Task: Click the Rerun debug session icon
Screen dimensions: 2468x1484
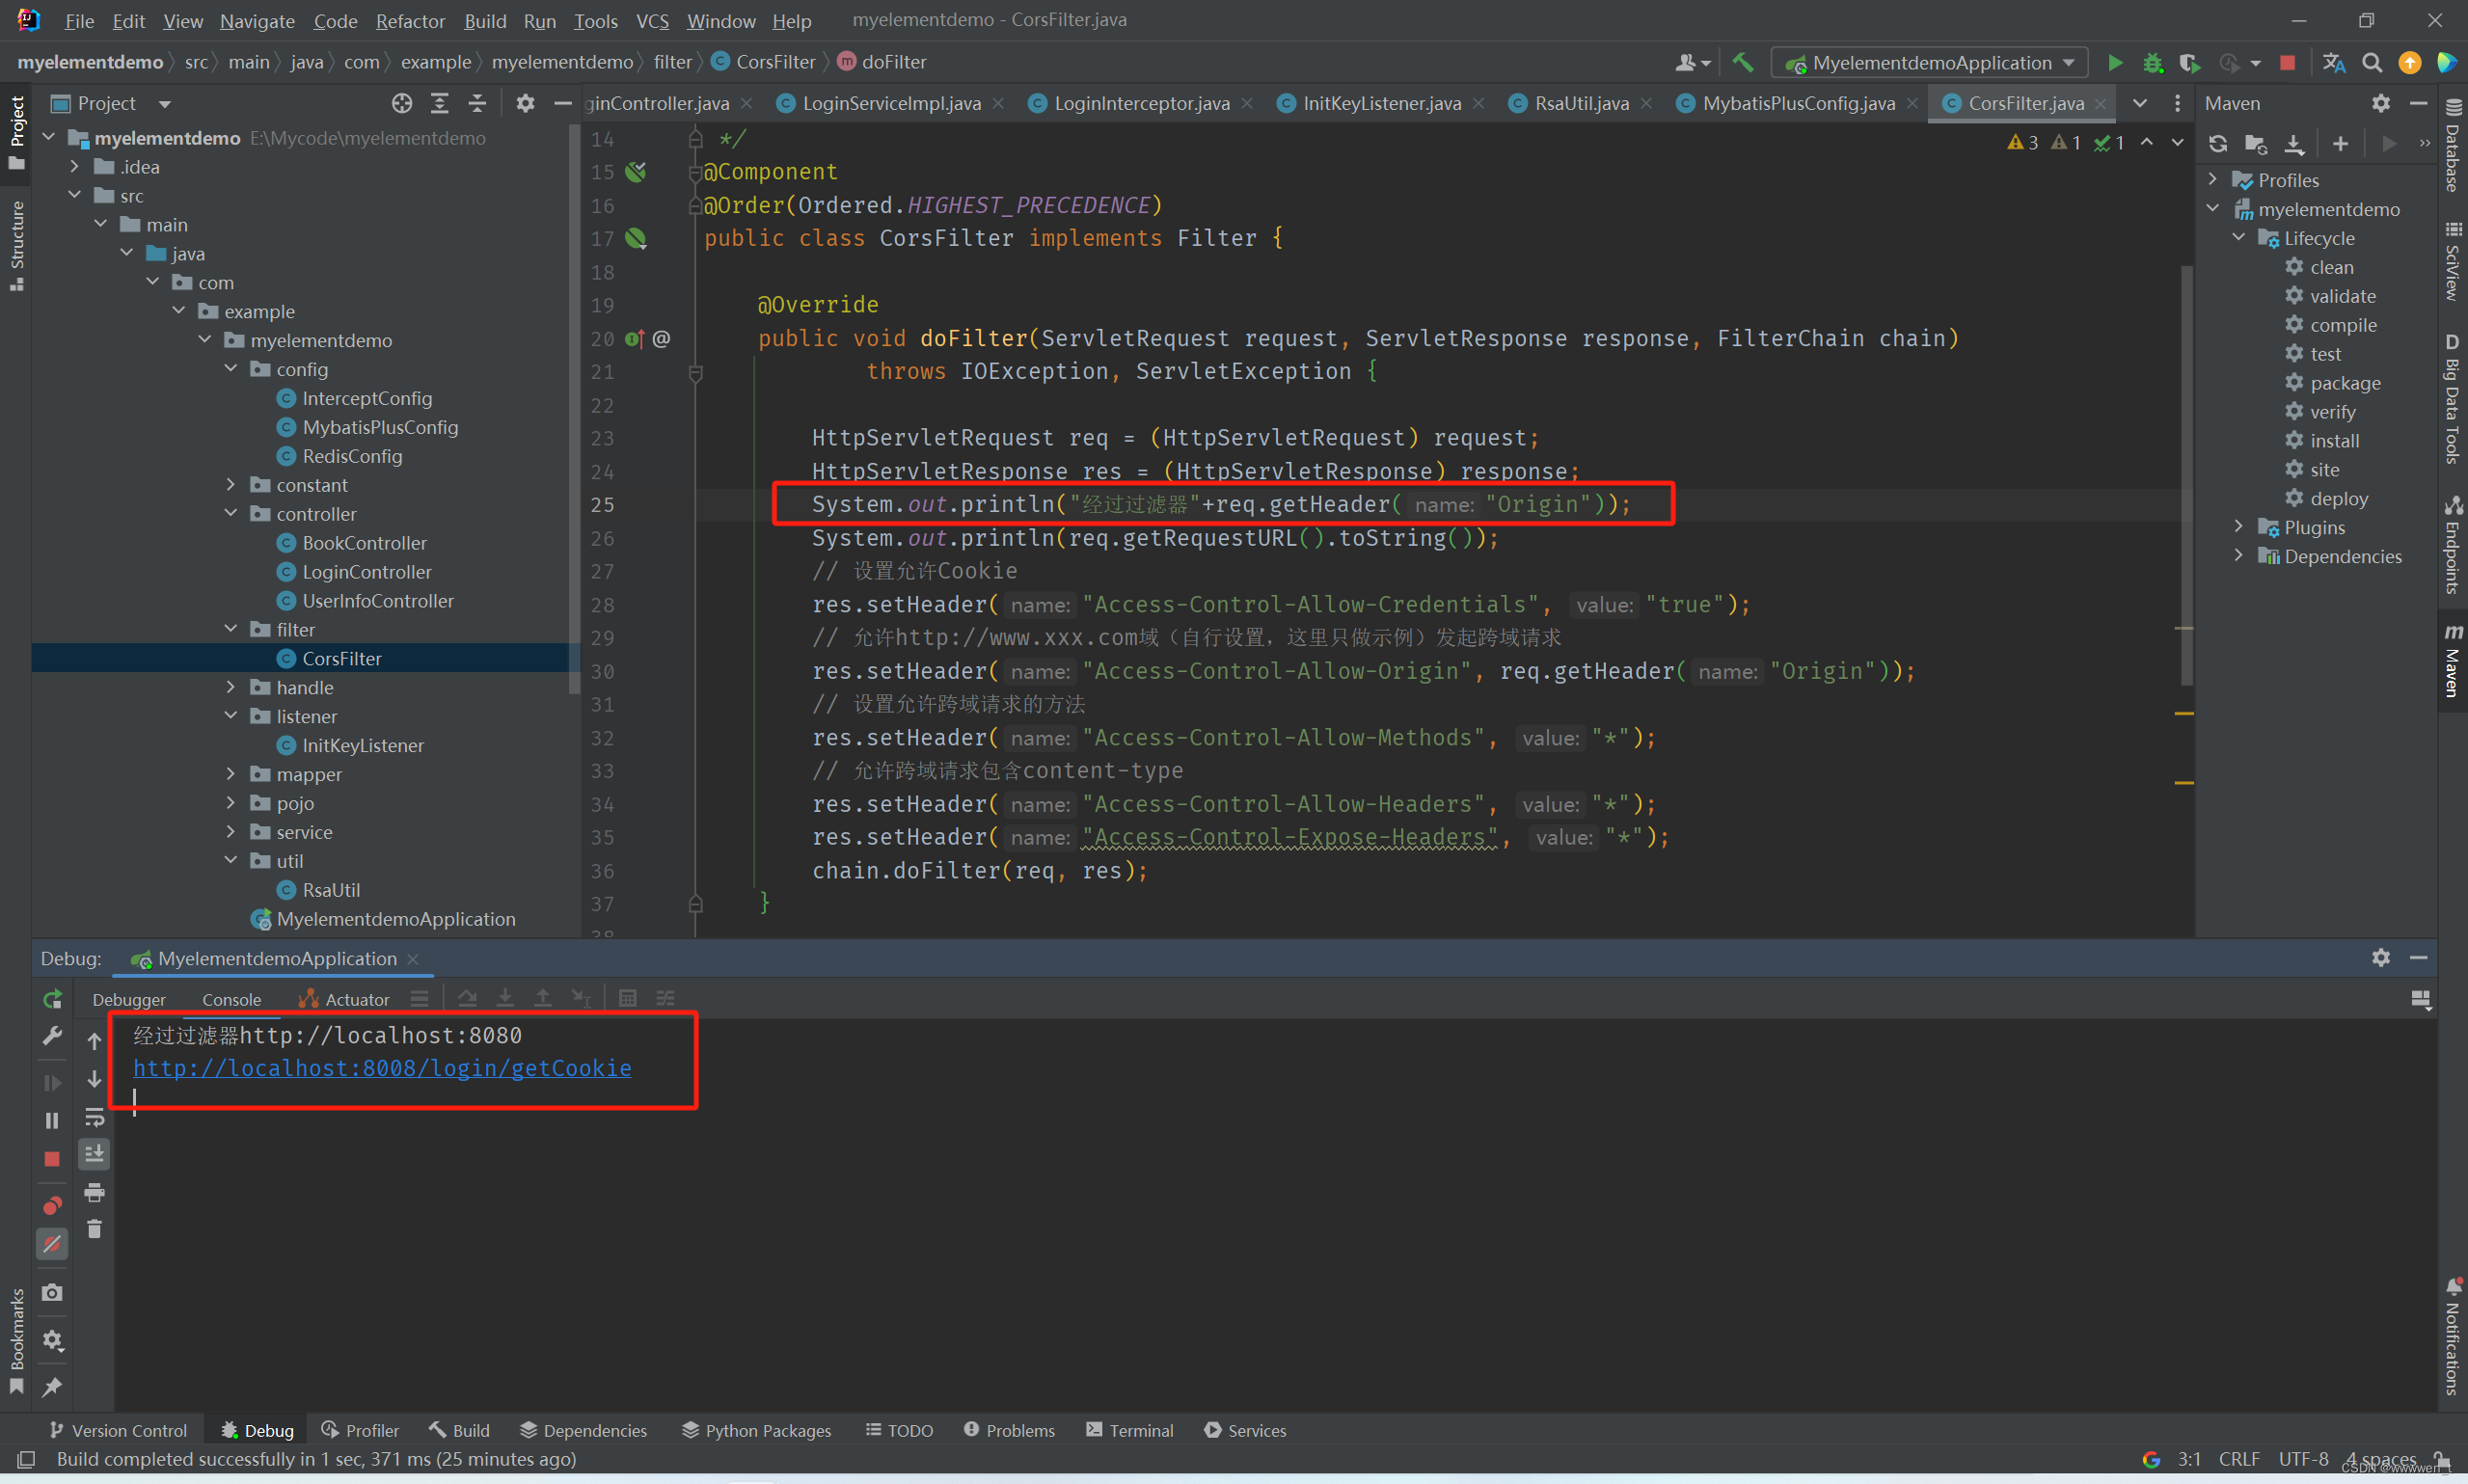Action: (x=52, y=998)
